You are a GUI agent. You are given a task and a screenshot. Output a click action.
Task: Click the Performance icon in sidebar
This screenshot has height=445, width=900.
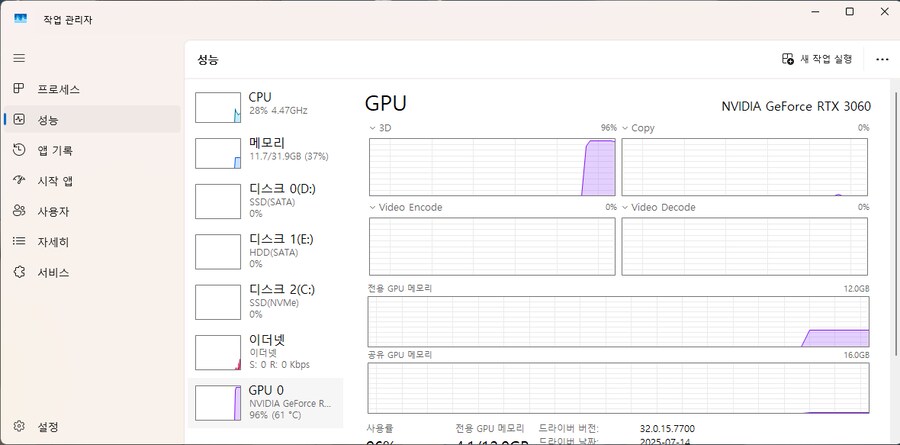(19, 119)
